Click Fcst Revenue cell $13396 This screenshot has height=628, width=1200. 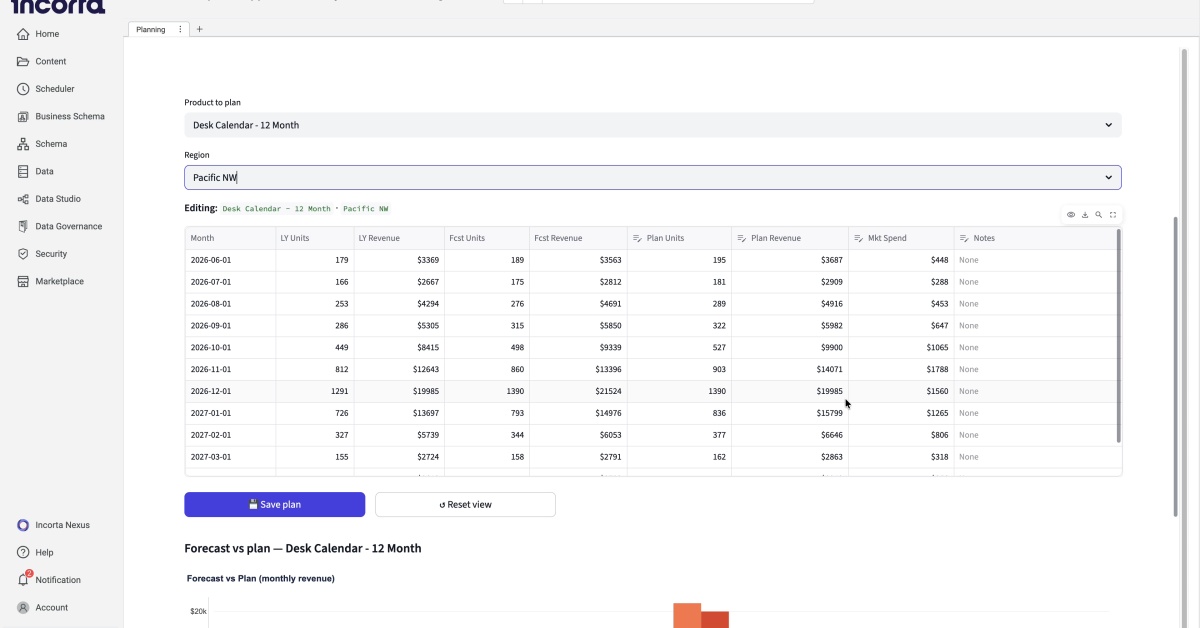578,369
